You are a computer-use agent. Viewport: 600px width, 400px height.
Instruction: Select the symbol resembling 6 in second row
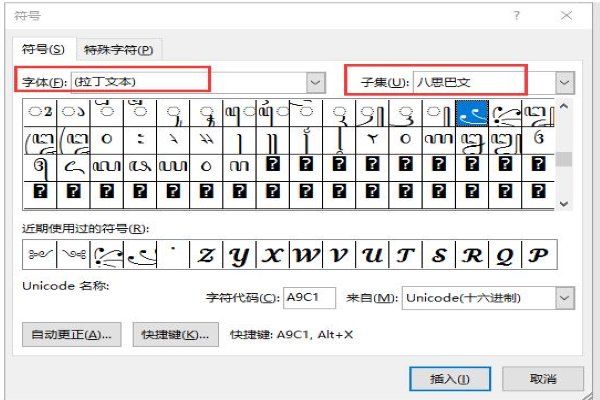point(539,140)
